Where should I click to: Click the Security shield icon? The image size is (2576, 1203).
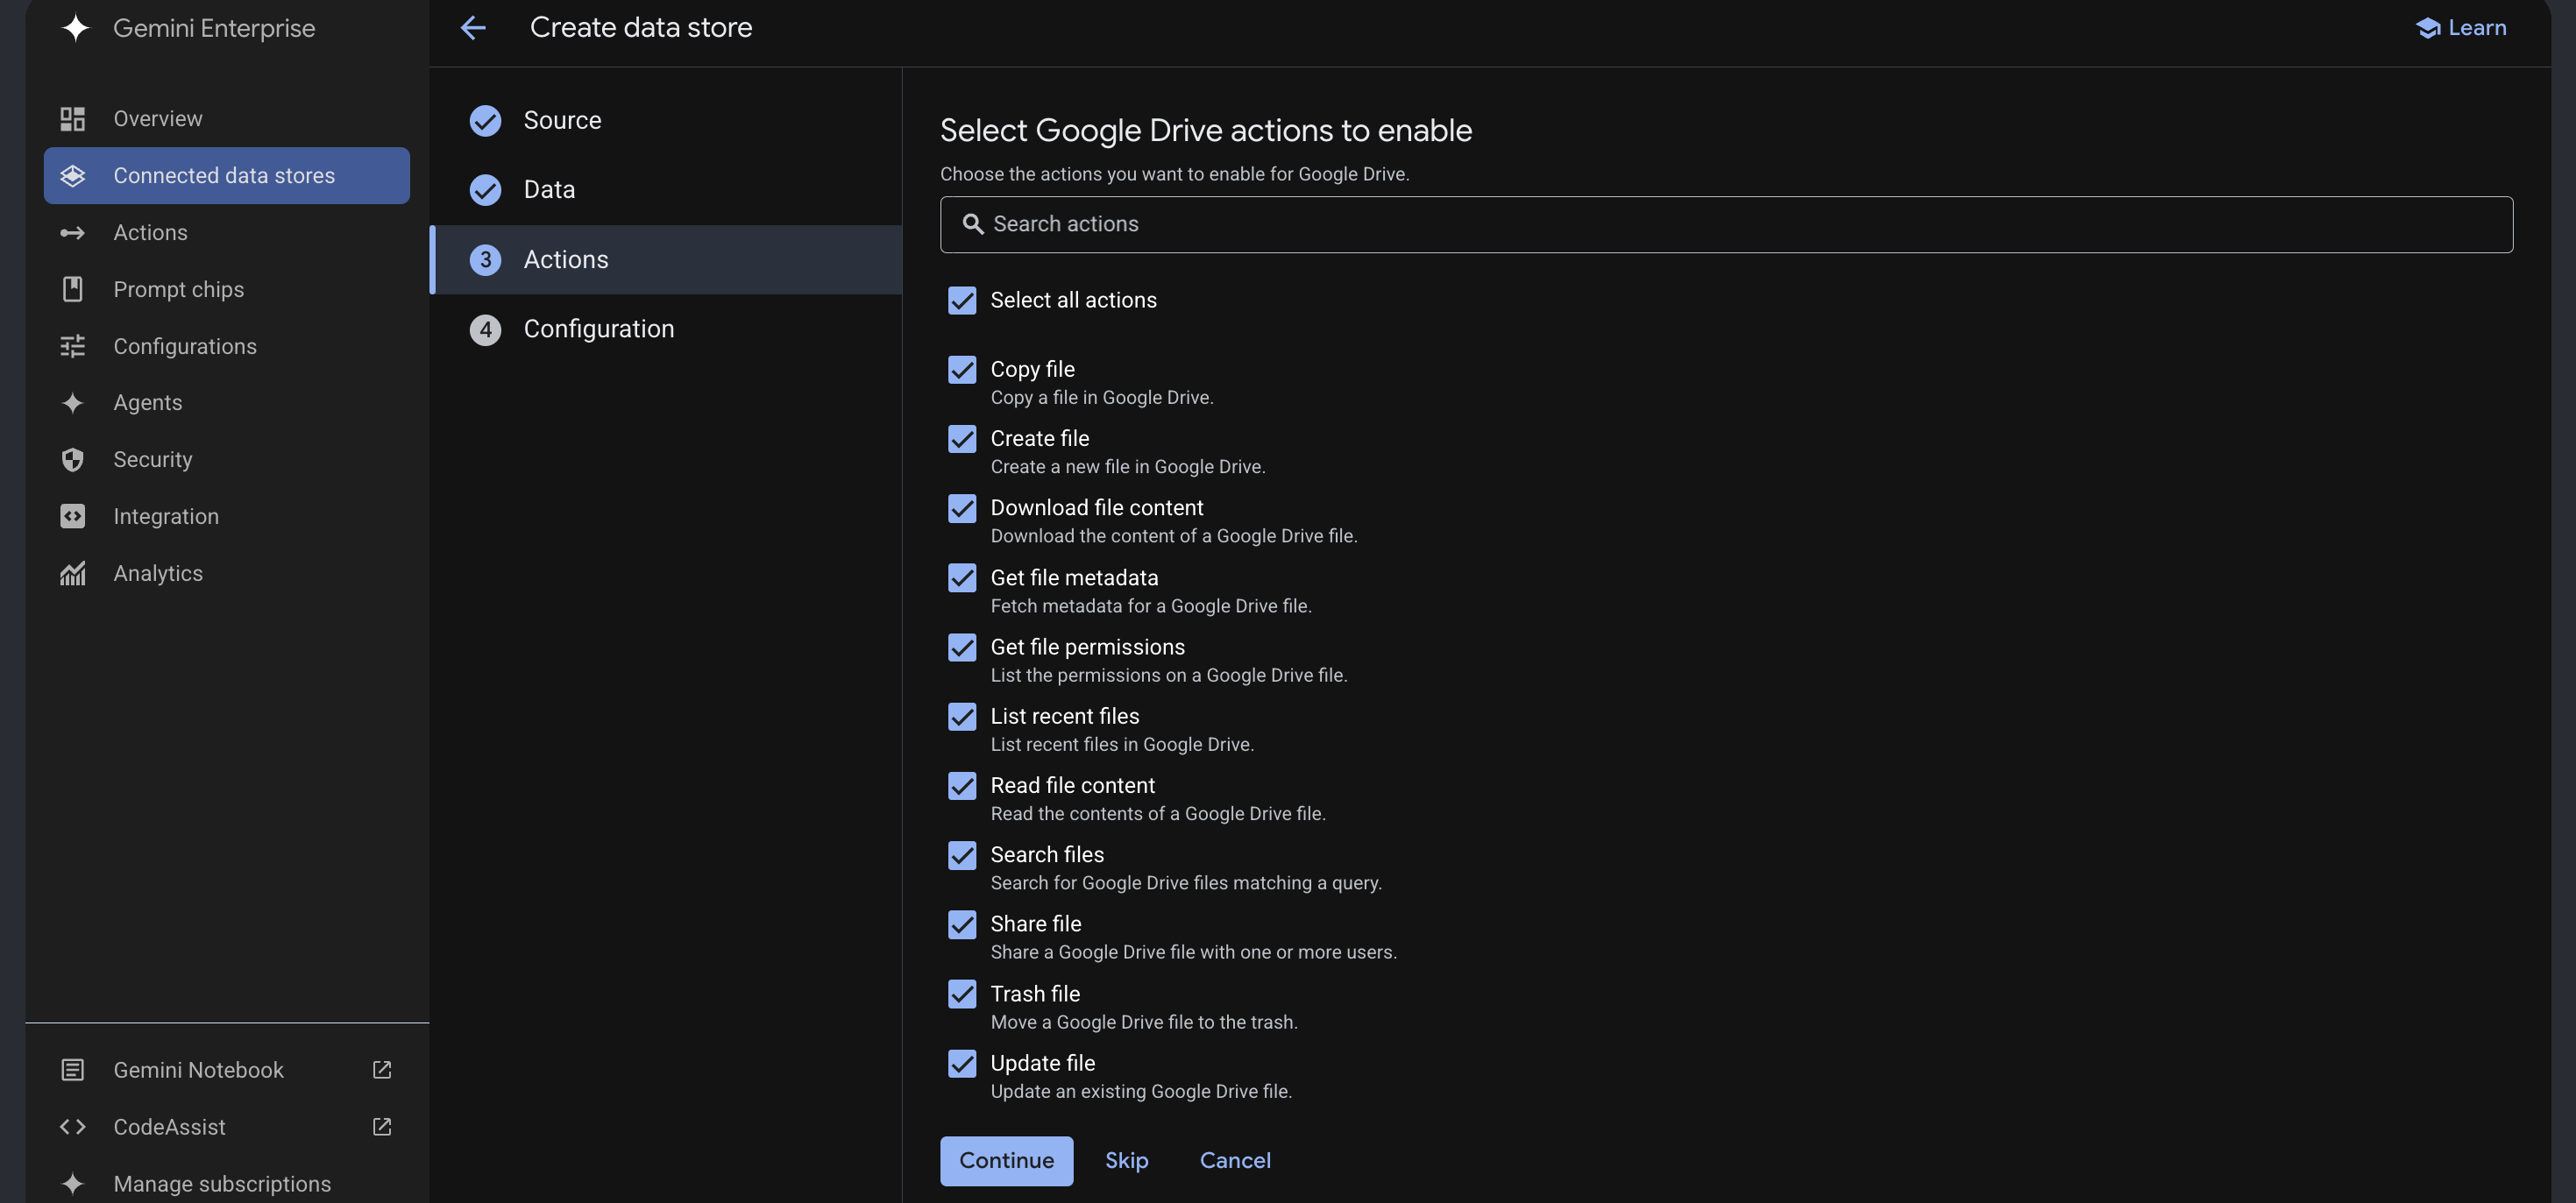tap(72, 460)
